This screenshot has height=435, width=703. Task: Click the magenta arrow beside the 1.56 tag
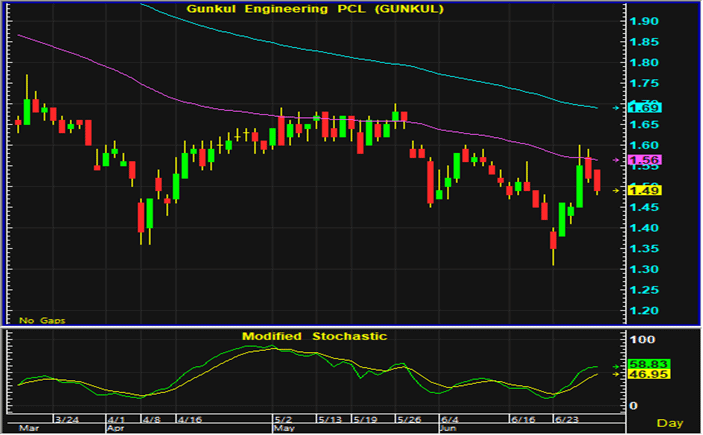pyautogui.click(x=615, y=160)
